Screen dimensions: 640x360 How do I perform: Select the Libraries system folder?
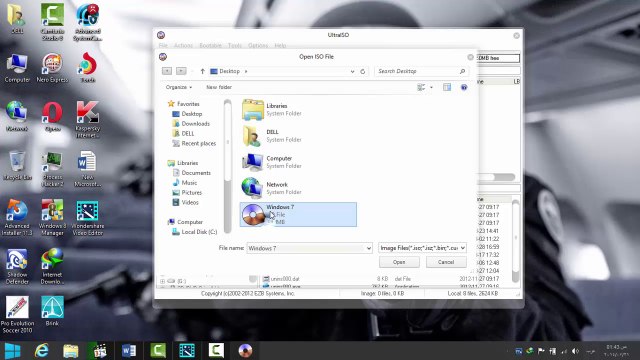tap(272, 109)
